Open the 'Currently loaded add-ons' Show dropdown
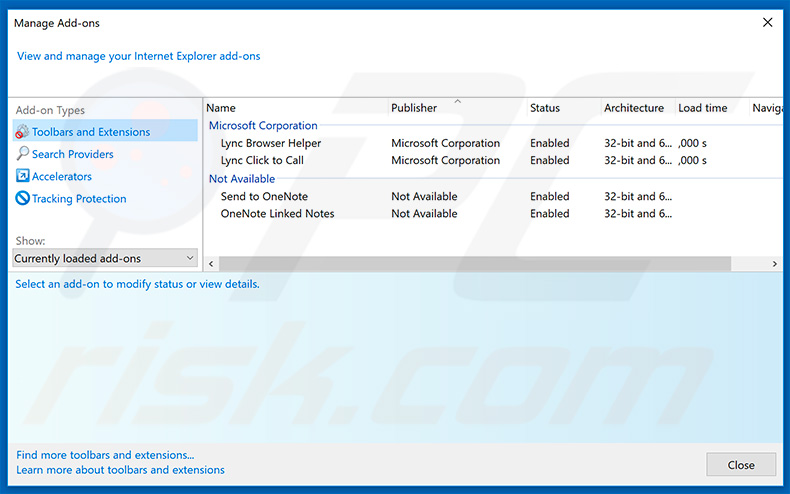This screenshot has width=790, height=494. (x=105, y=258)
